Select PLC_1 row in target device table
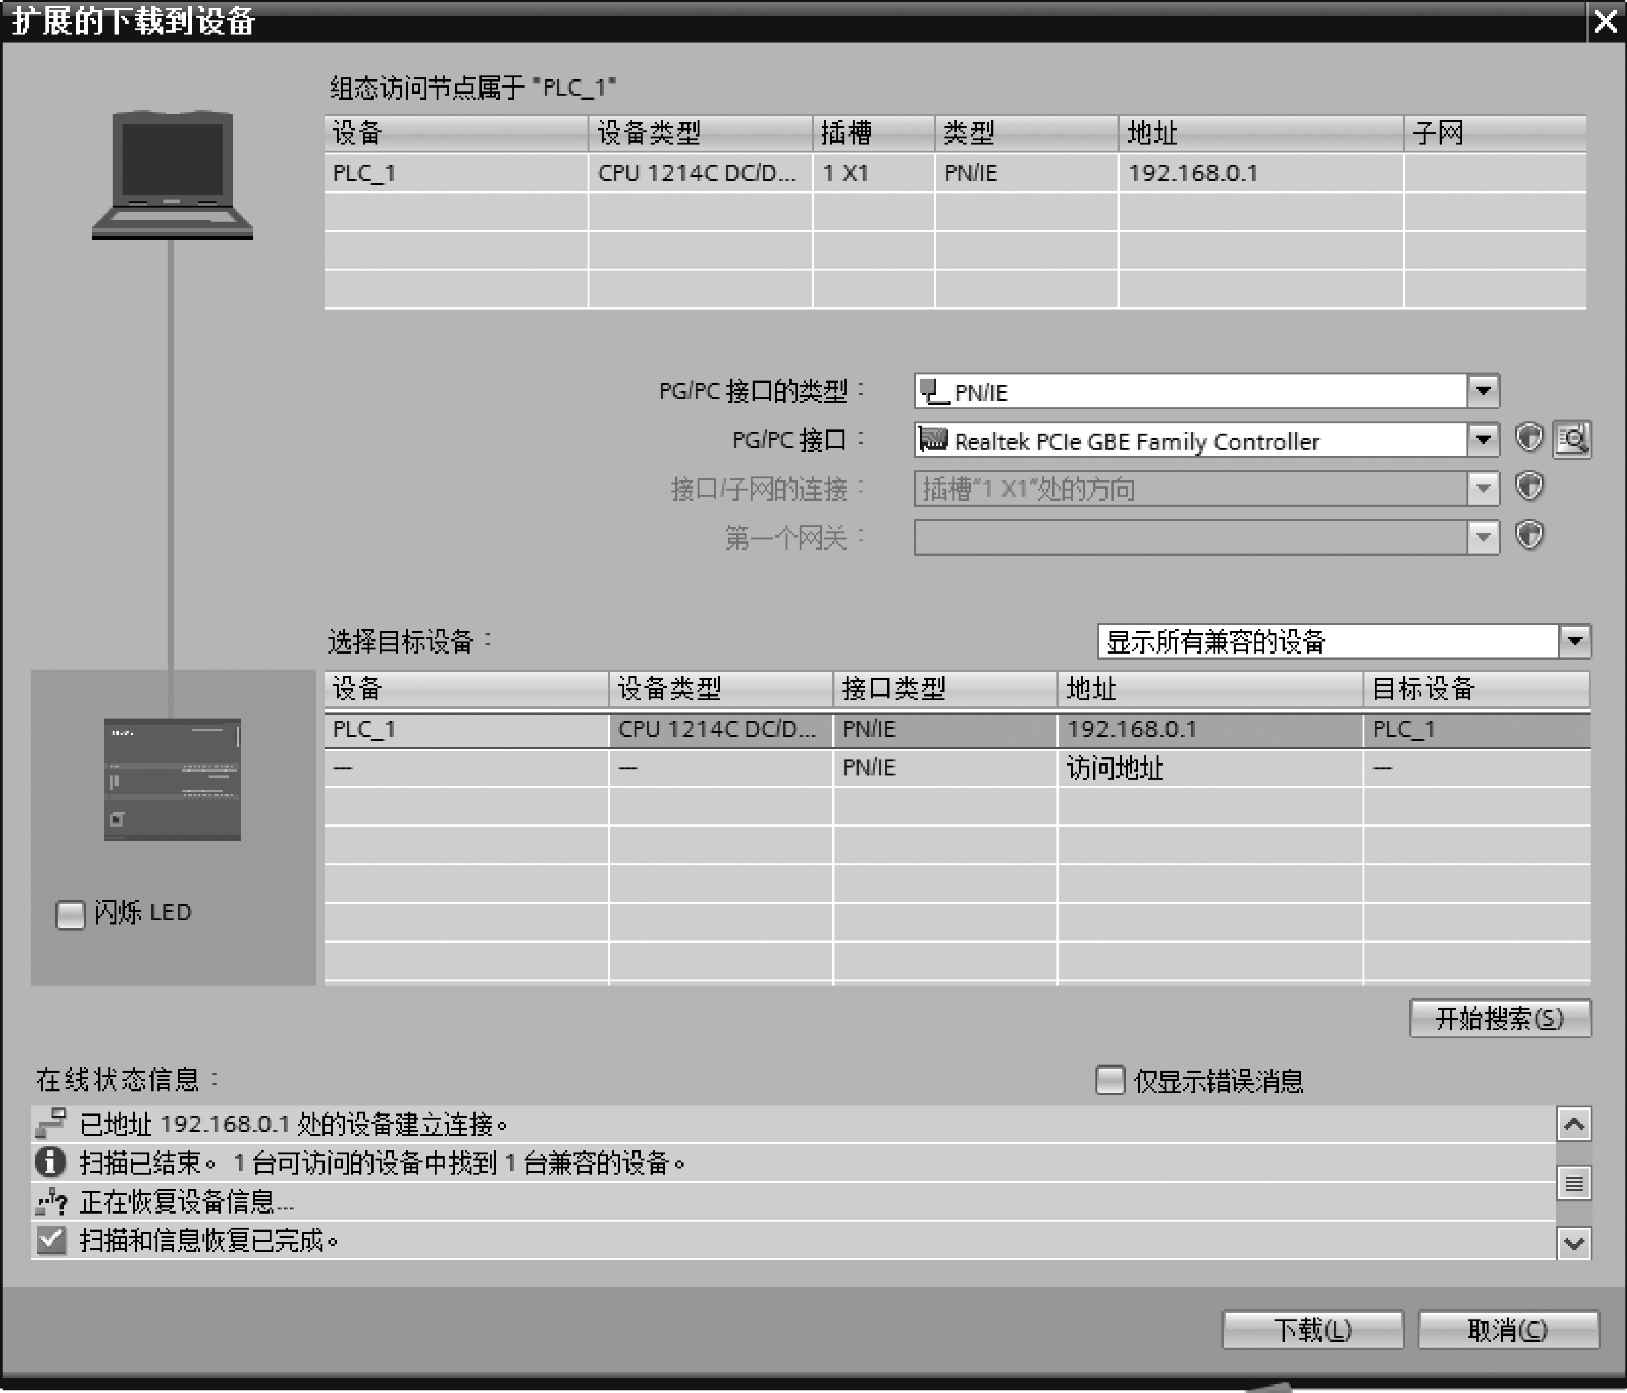 (x=957, y=729)
